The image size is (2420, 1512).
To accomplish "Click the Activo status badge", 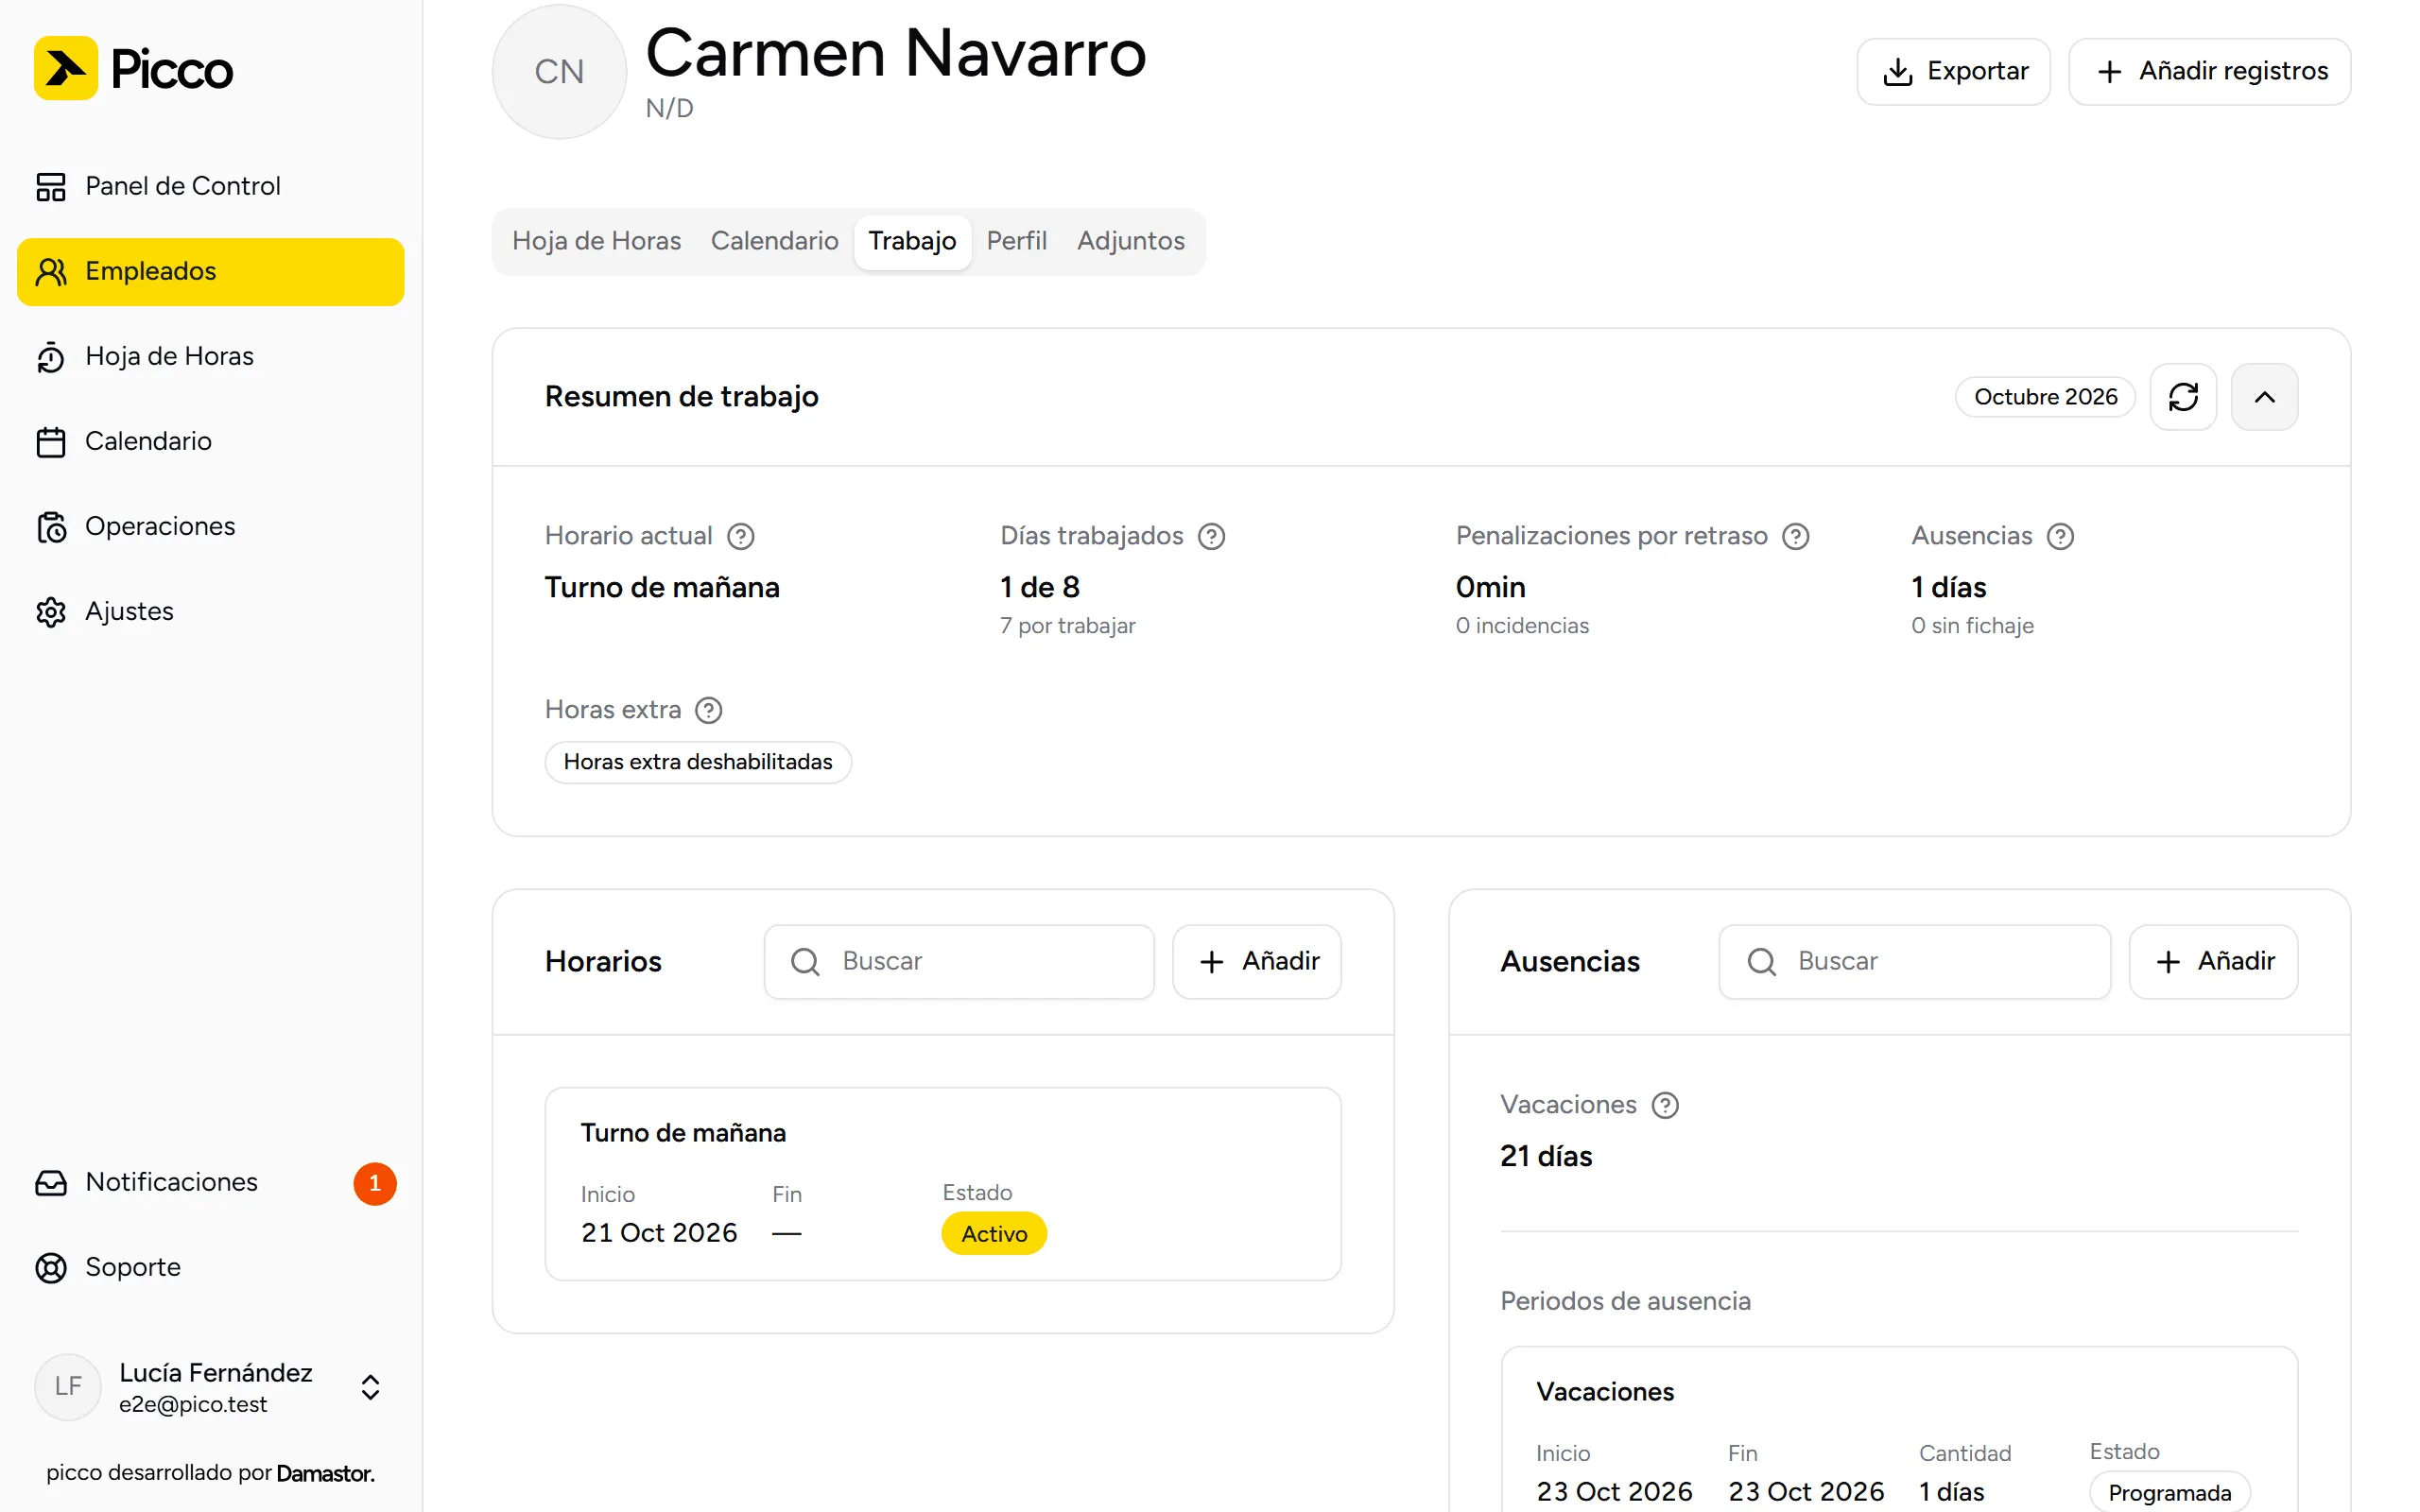I will 994,1234.
